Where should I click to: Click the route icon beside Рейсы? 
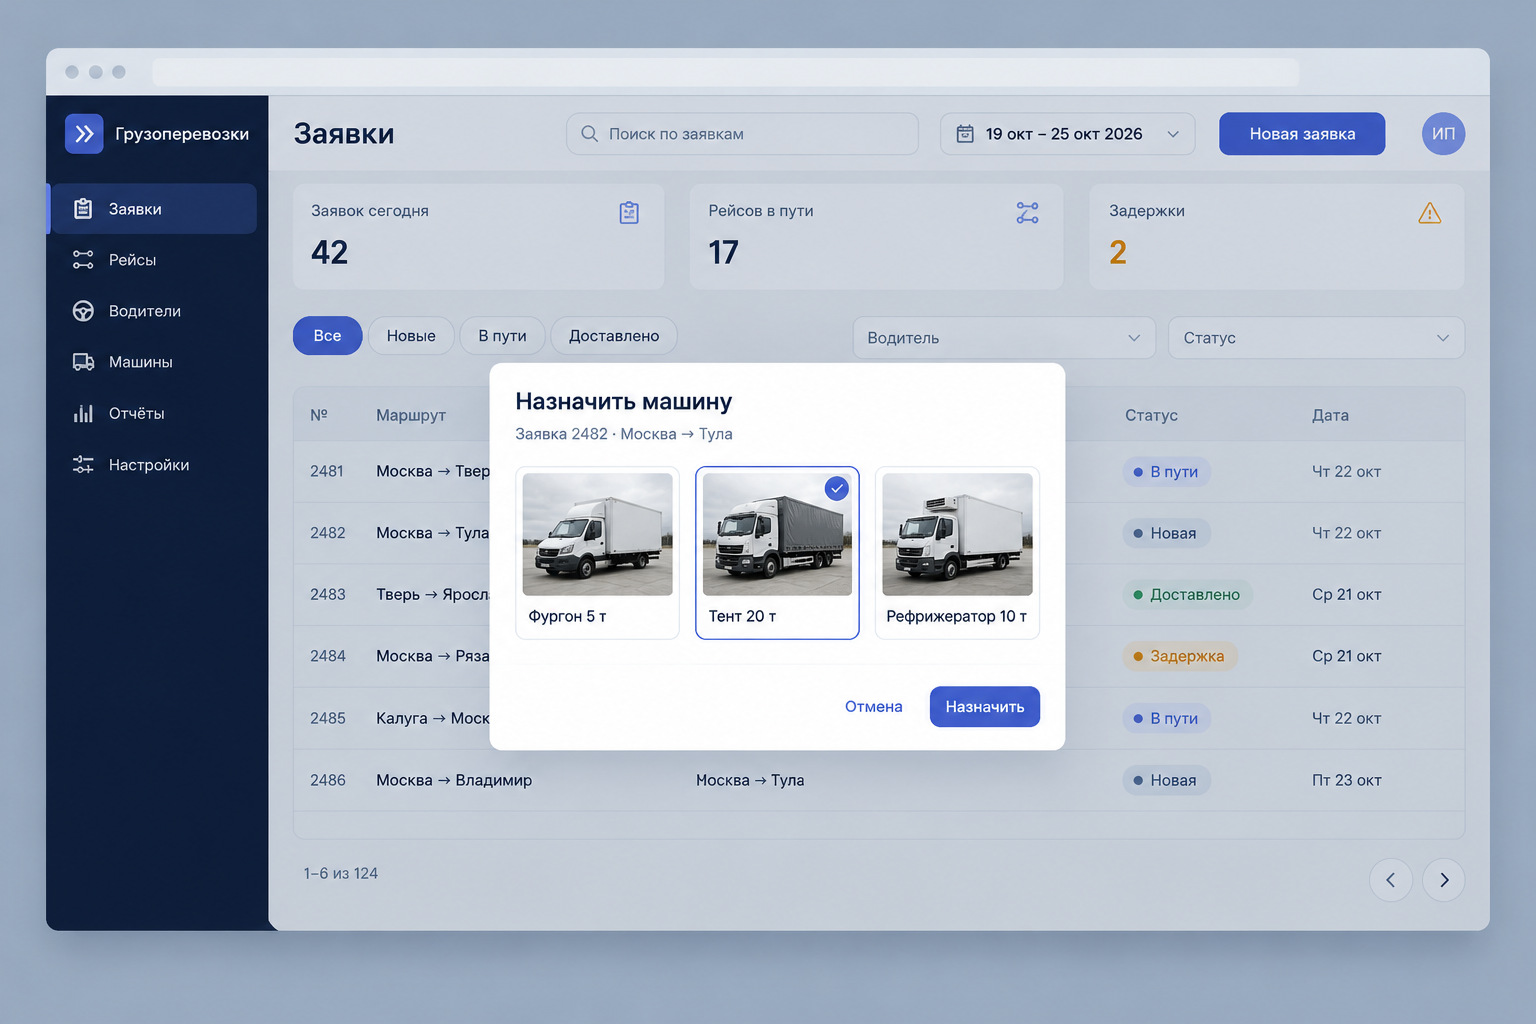(x=84, y=260)
